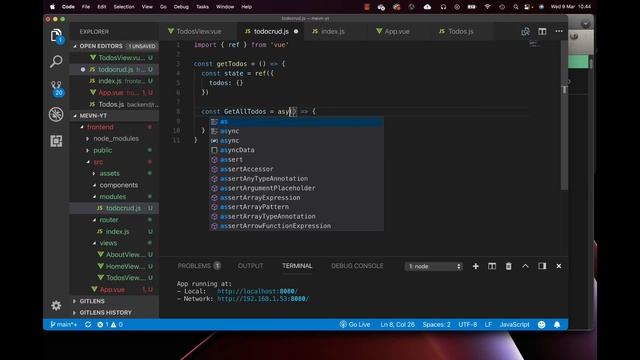The width and height of the screenshot is (640, 360).
Task: Expand the GITLENS HISTORY section
Action: pyautogui.click(x=114, y=313)
